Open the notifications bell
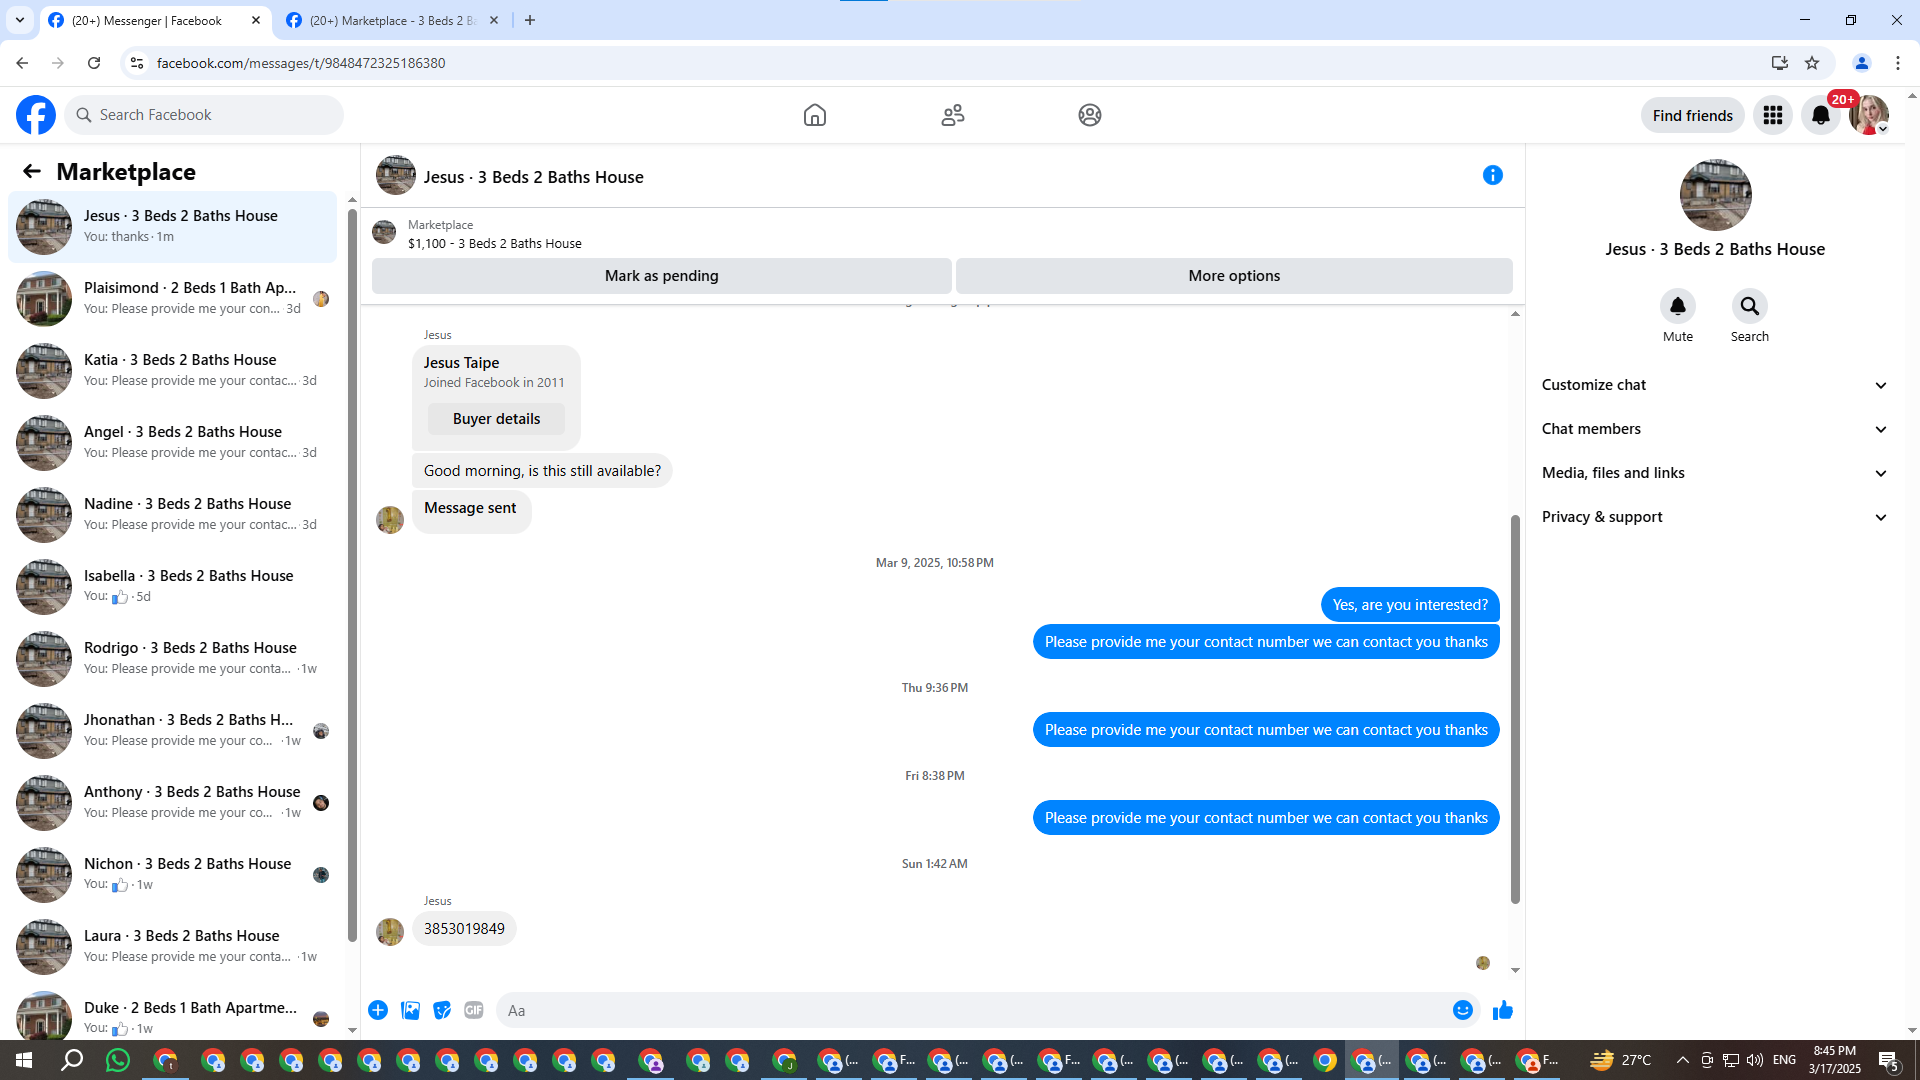The height and width of the screenshot is (1080, 1920). click(x=1821, y=115)
